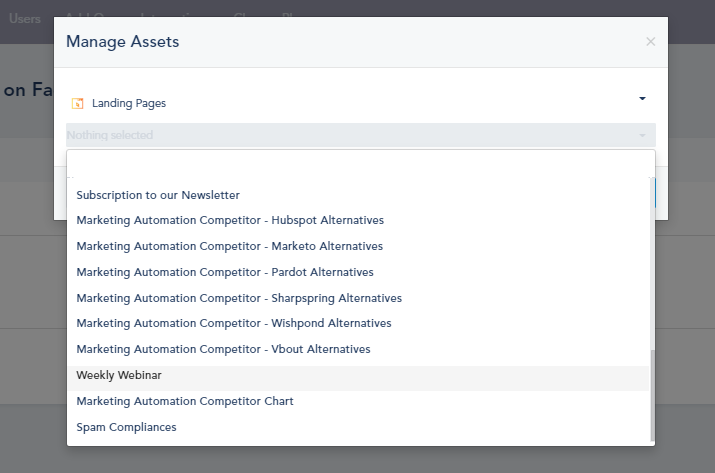Choose the Vbout Alternatives landing page
The width and height of the screenshot is (715, 473).
click(x=358, y=349)
